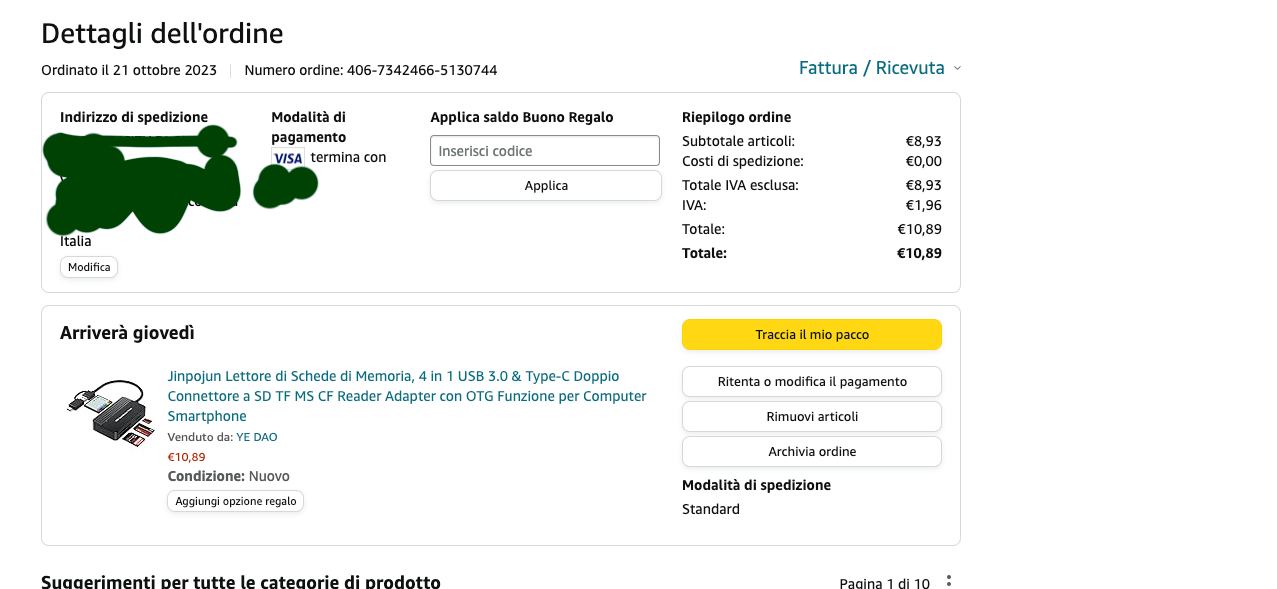Open the Fattura / Ricevuta link
Image resolution: width=1277 pixels, height=589 pixels.
click(871, 68)
